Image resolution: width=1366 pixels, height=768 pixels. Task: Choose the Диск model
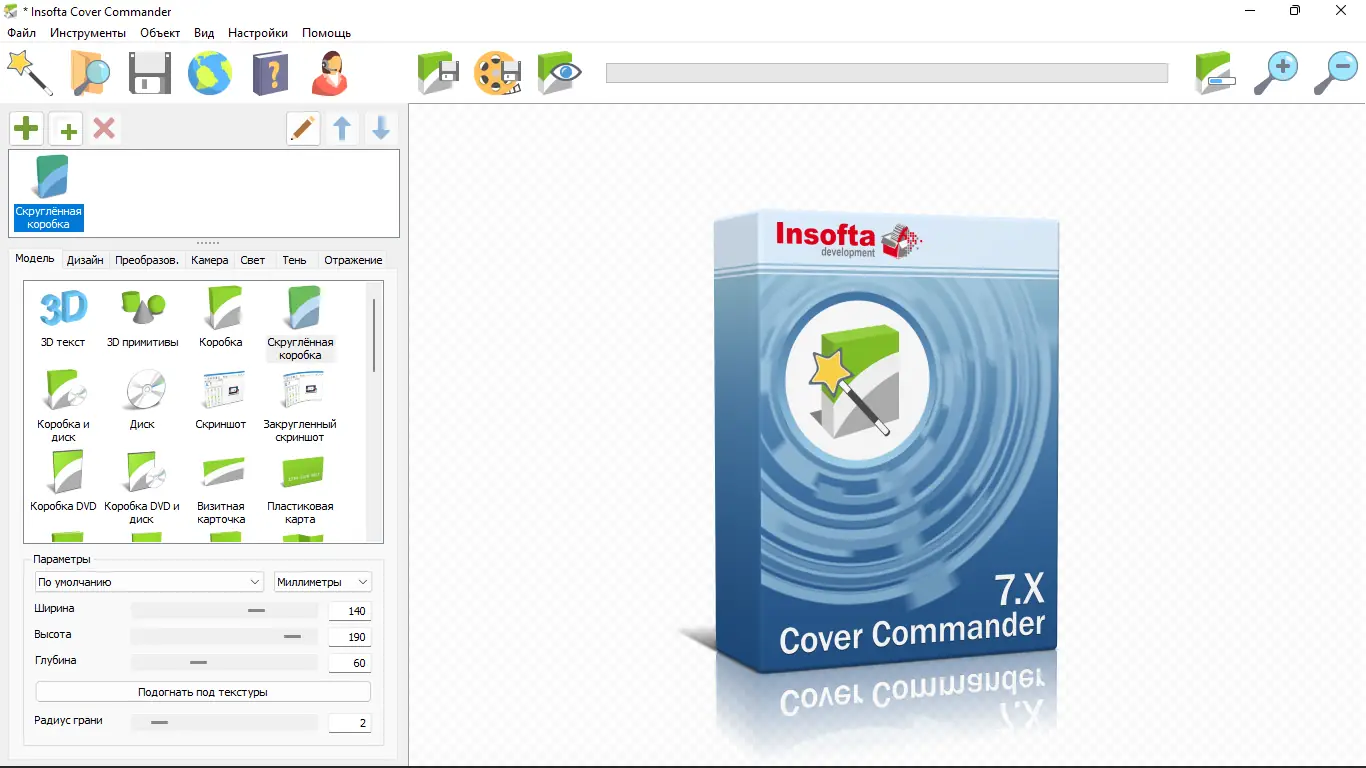click(x=142, y=400)
